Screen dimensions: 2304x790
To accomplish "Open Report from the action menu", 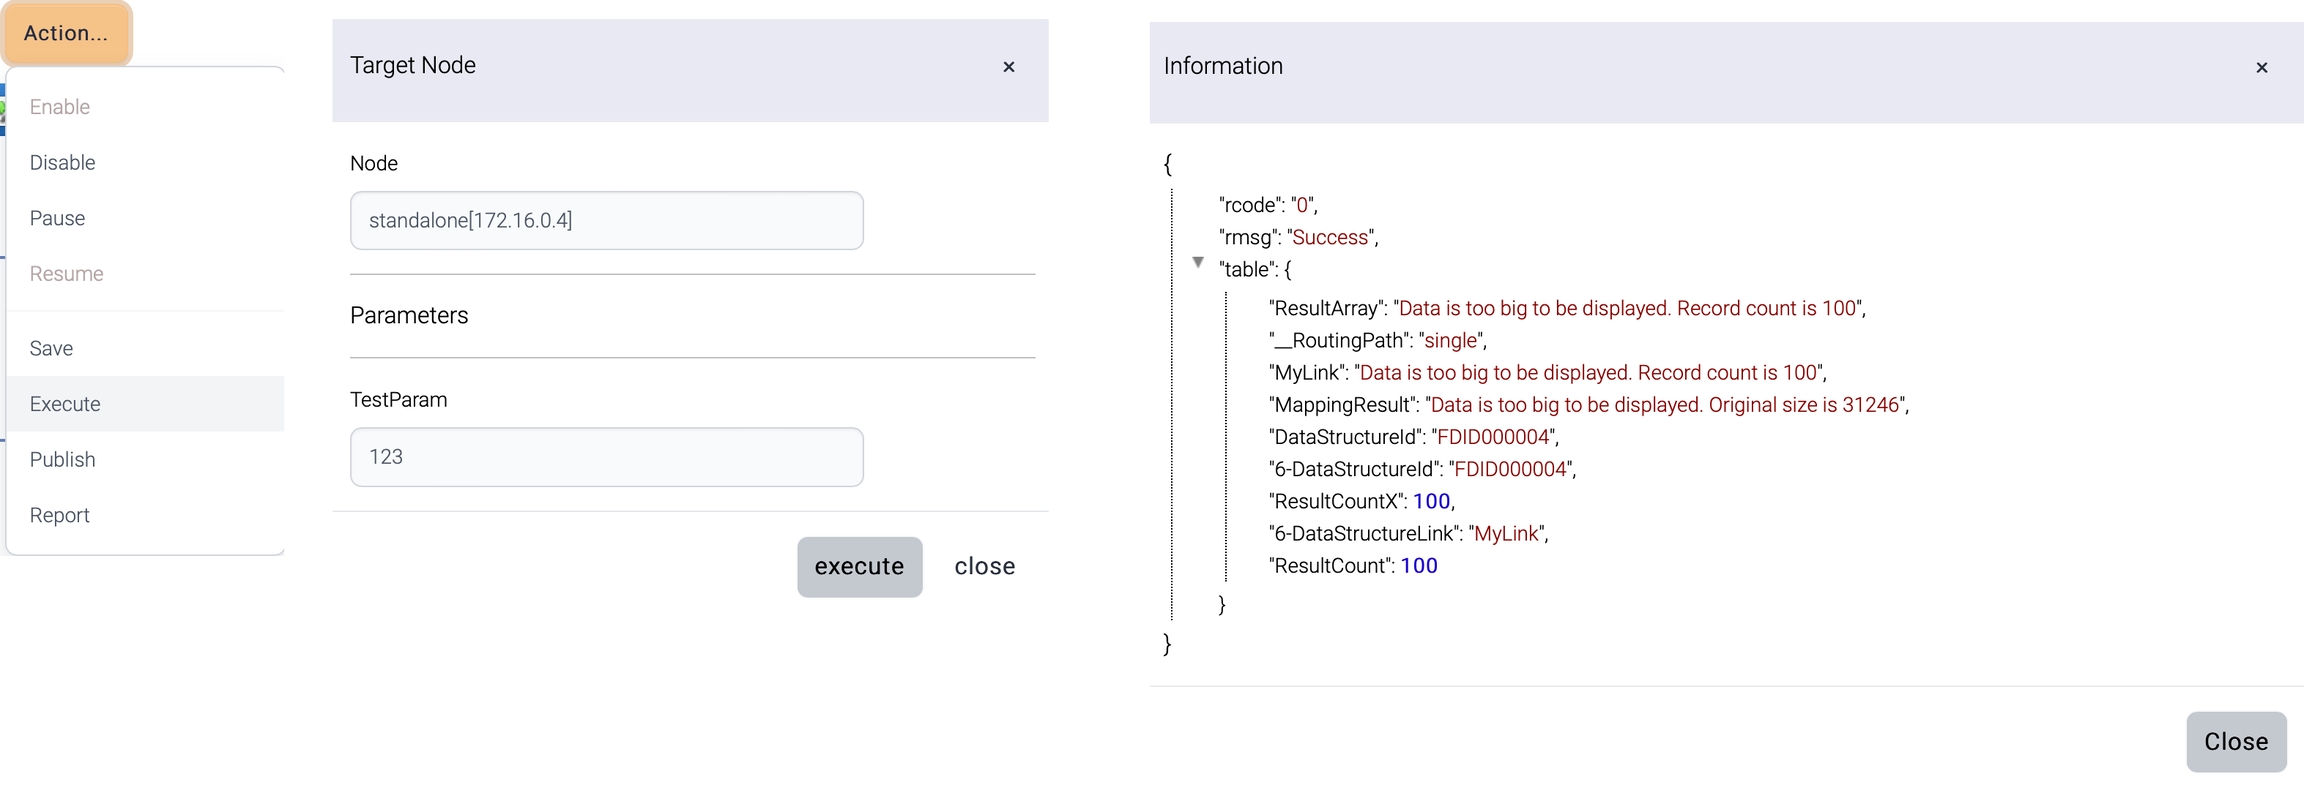I will coord(59,515).
